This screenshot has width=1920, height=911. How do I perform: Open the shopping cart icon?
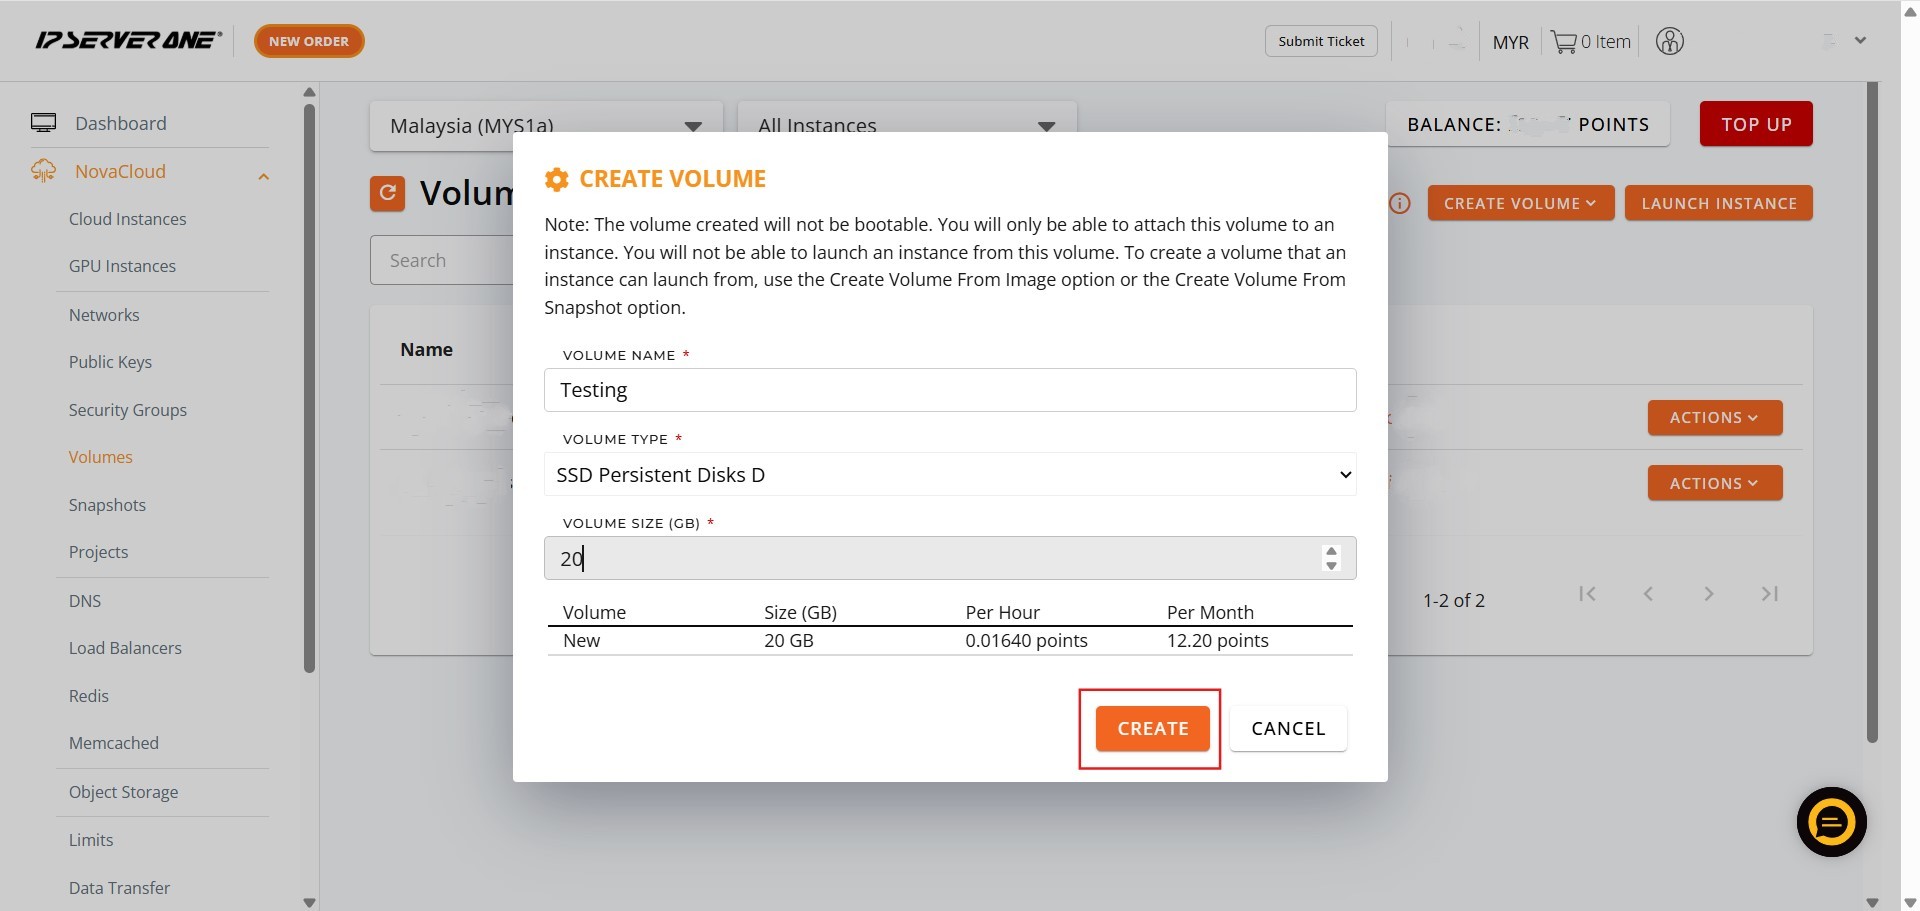point(1563,42)
